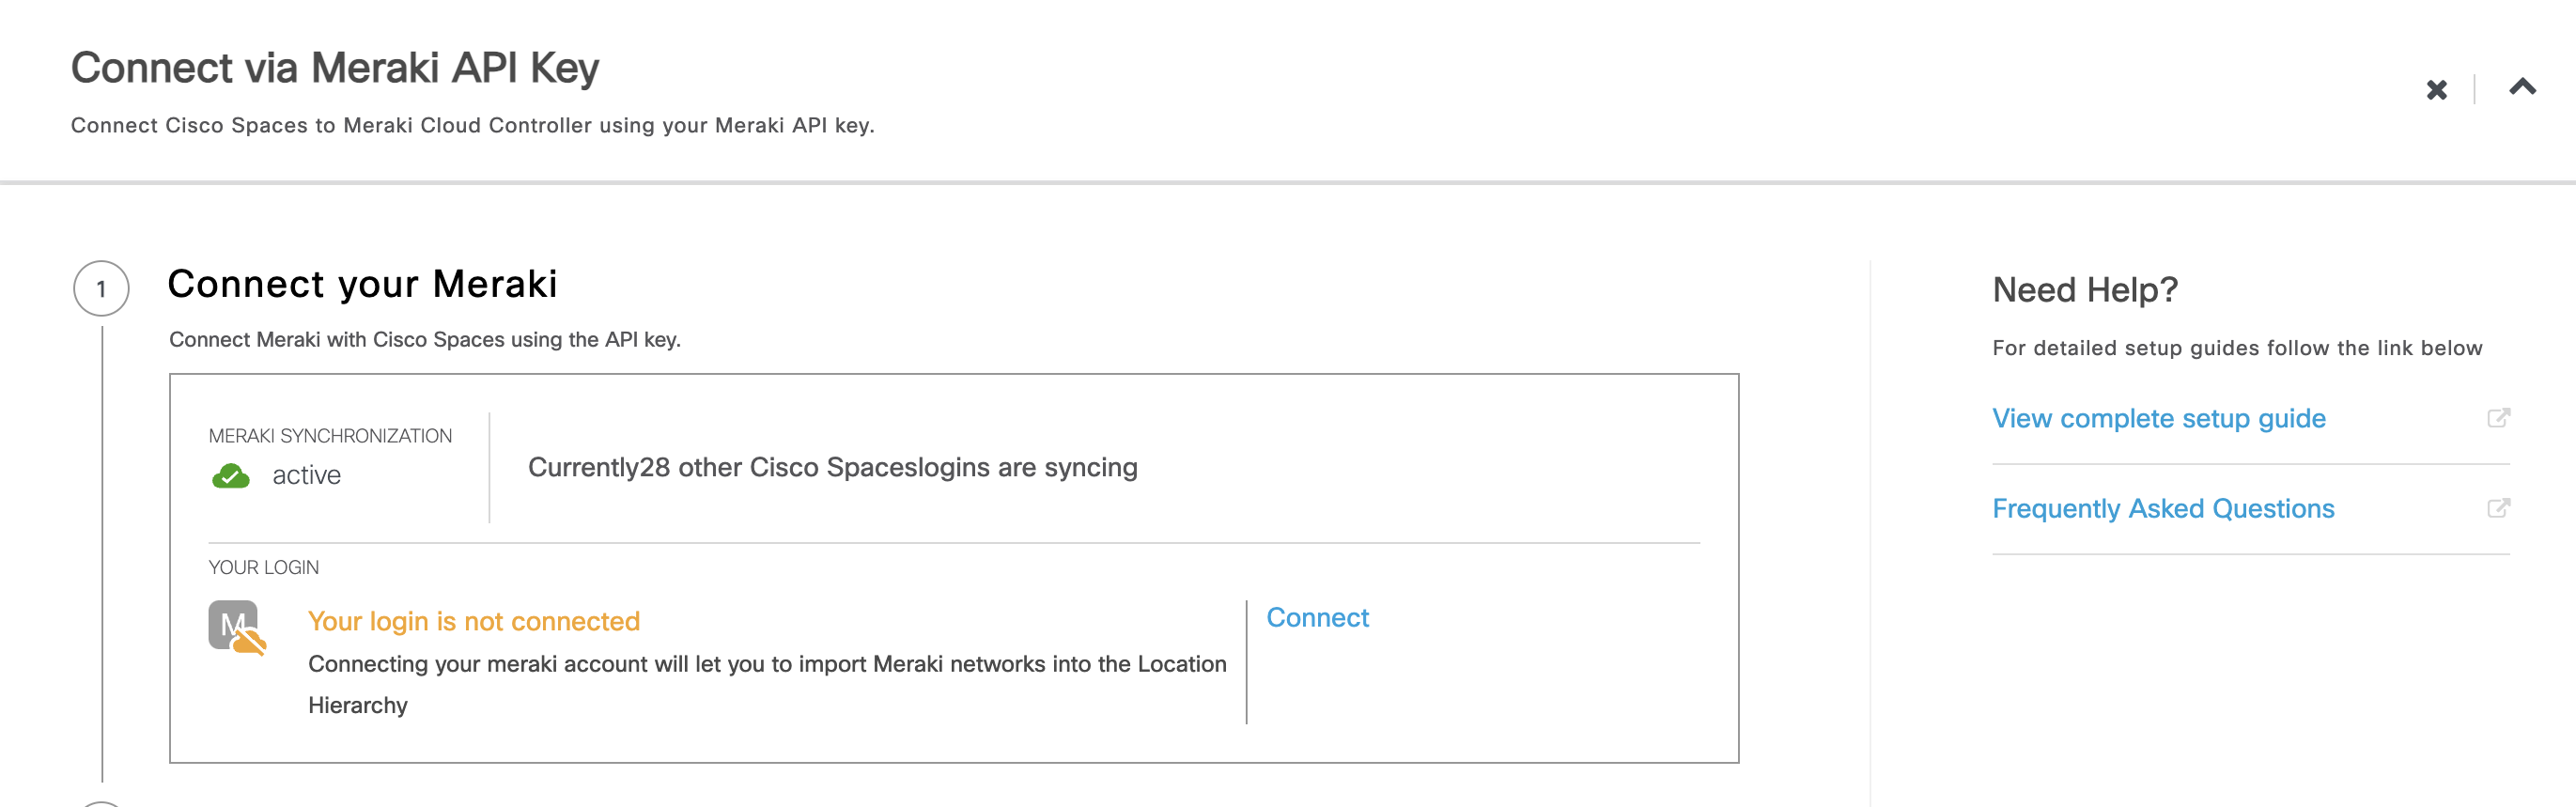This screenshot has width=2576, height=807.
Task: Click the 'Connect via Meraki API Key' title
Action: 335,68
